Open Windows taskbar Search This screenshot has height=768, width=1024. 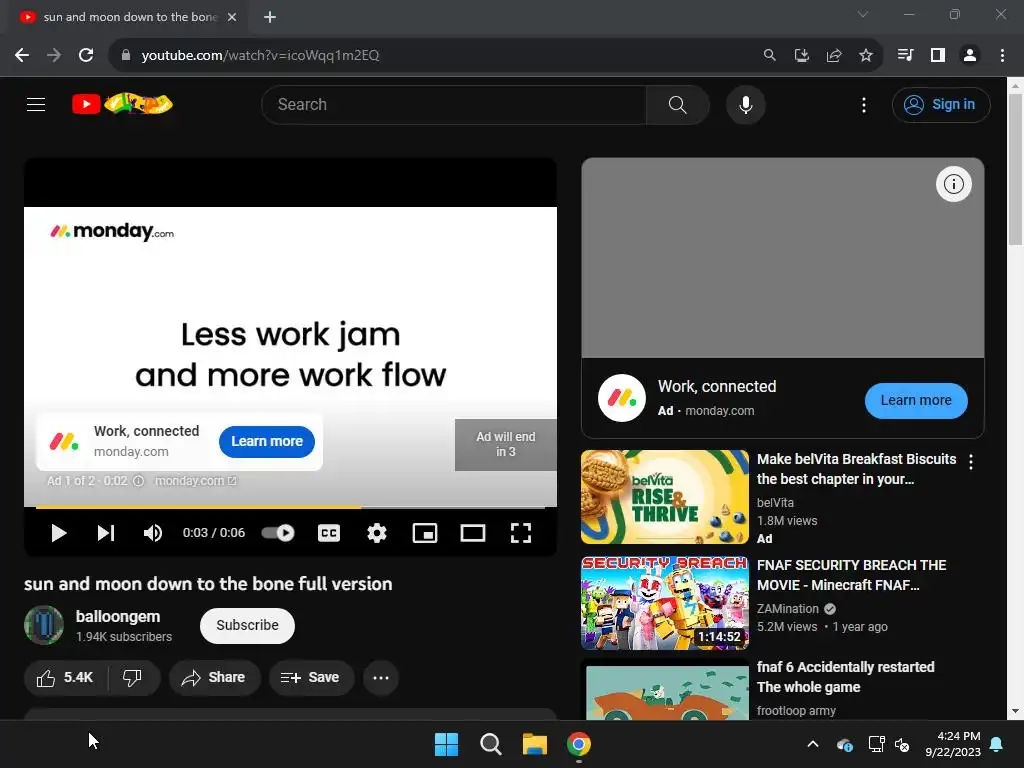pyautogui.click(x=490, y=744)
